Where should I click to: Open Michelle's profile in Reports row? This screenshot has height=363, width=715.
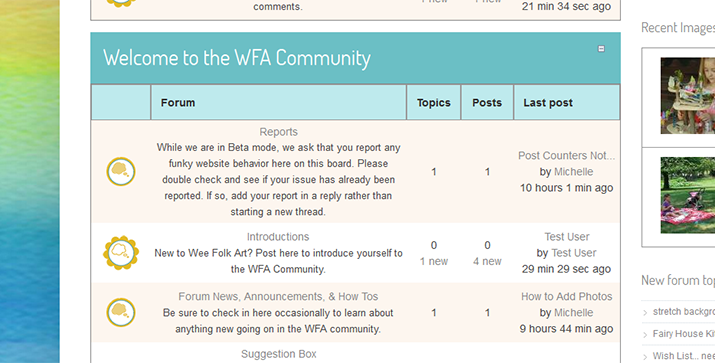[x=573, y=171]
